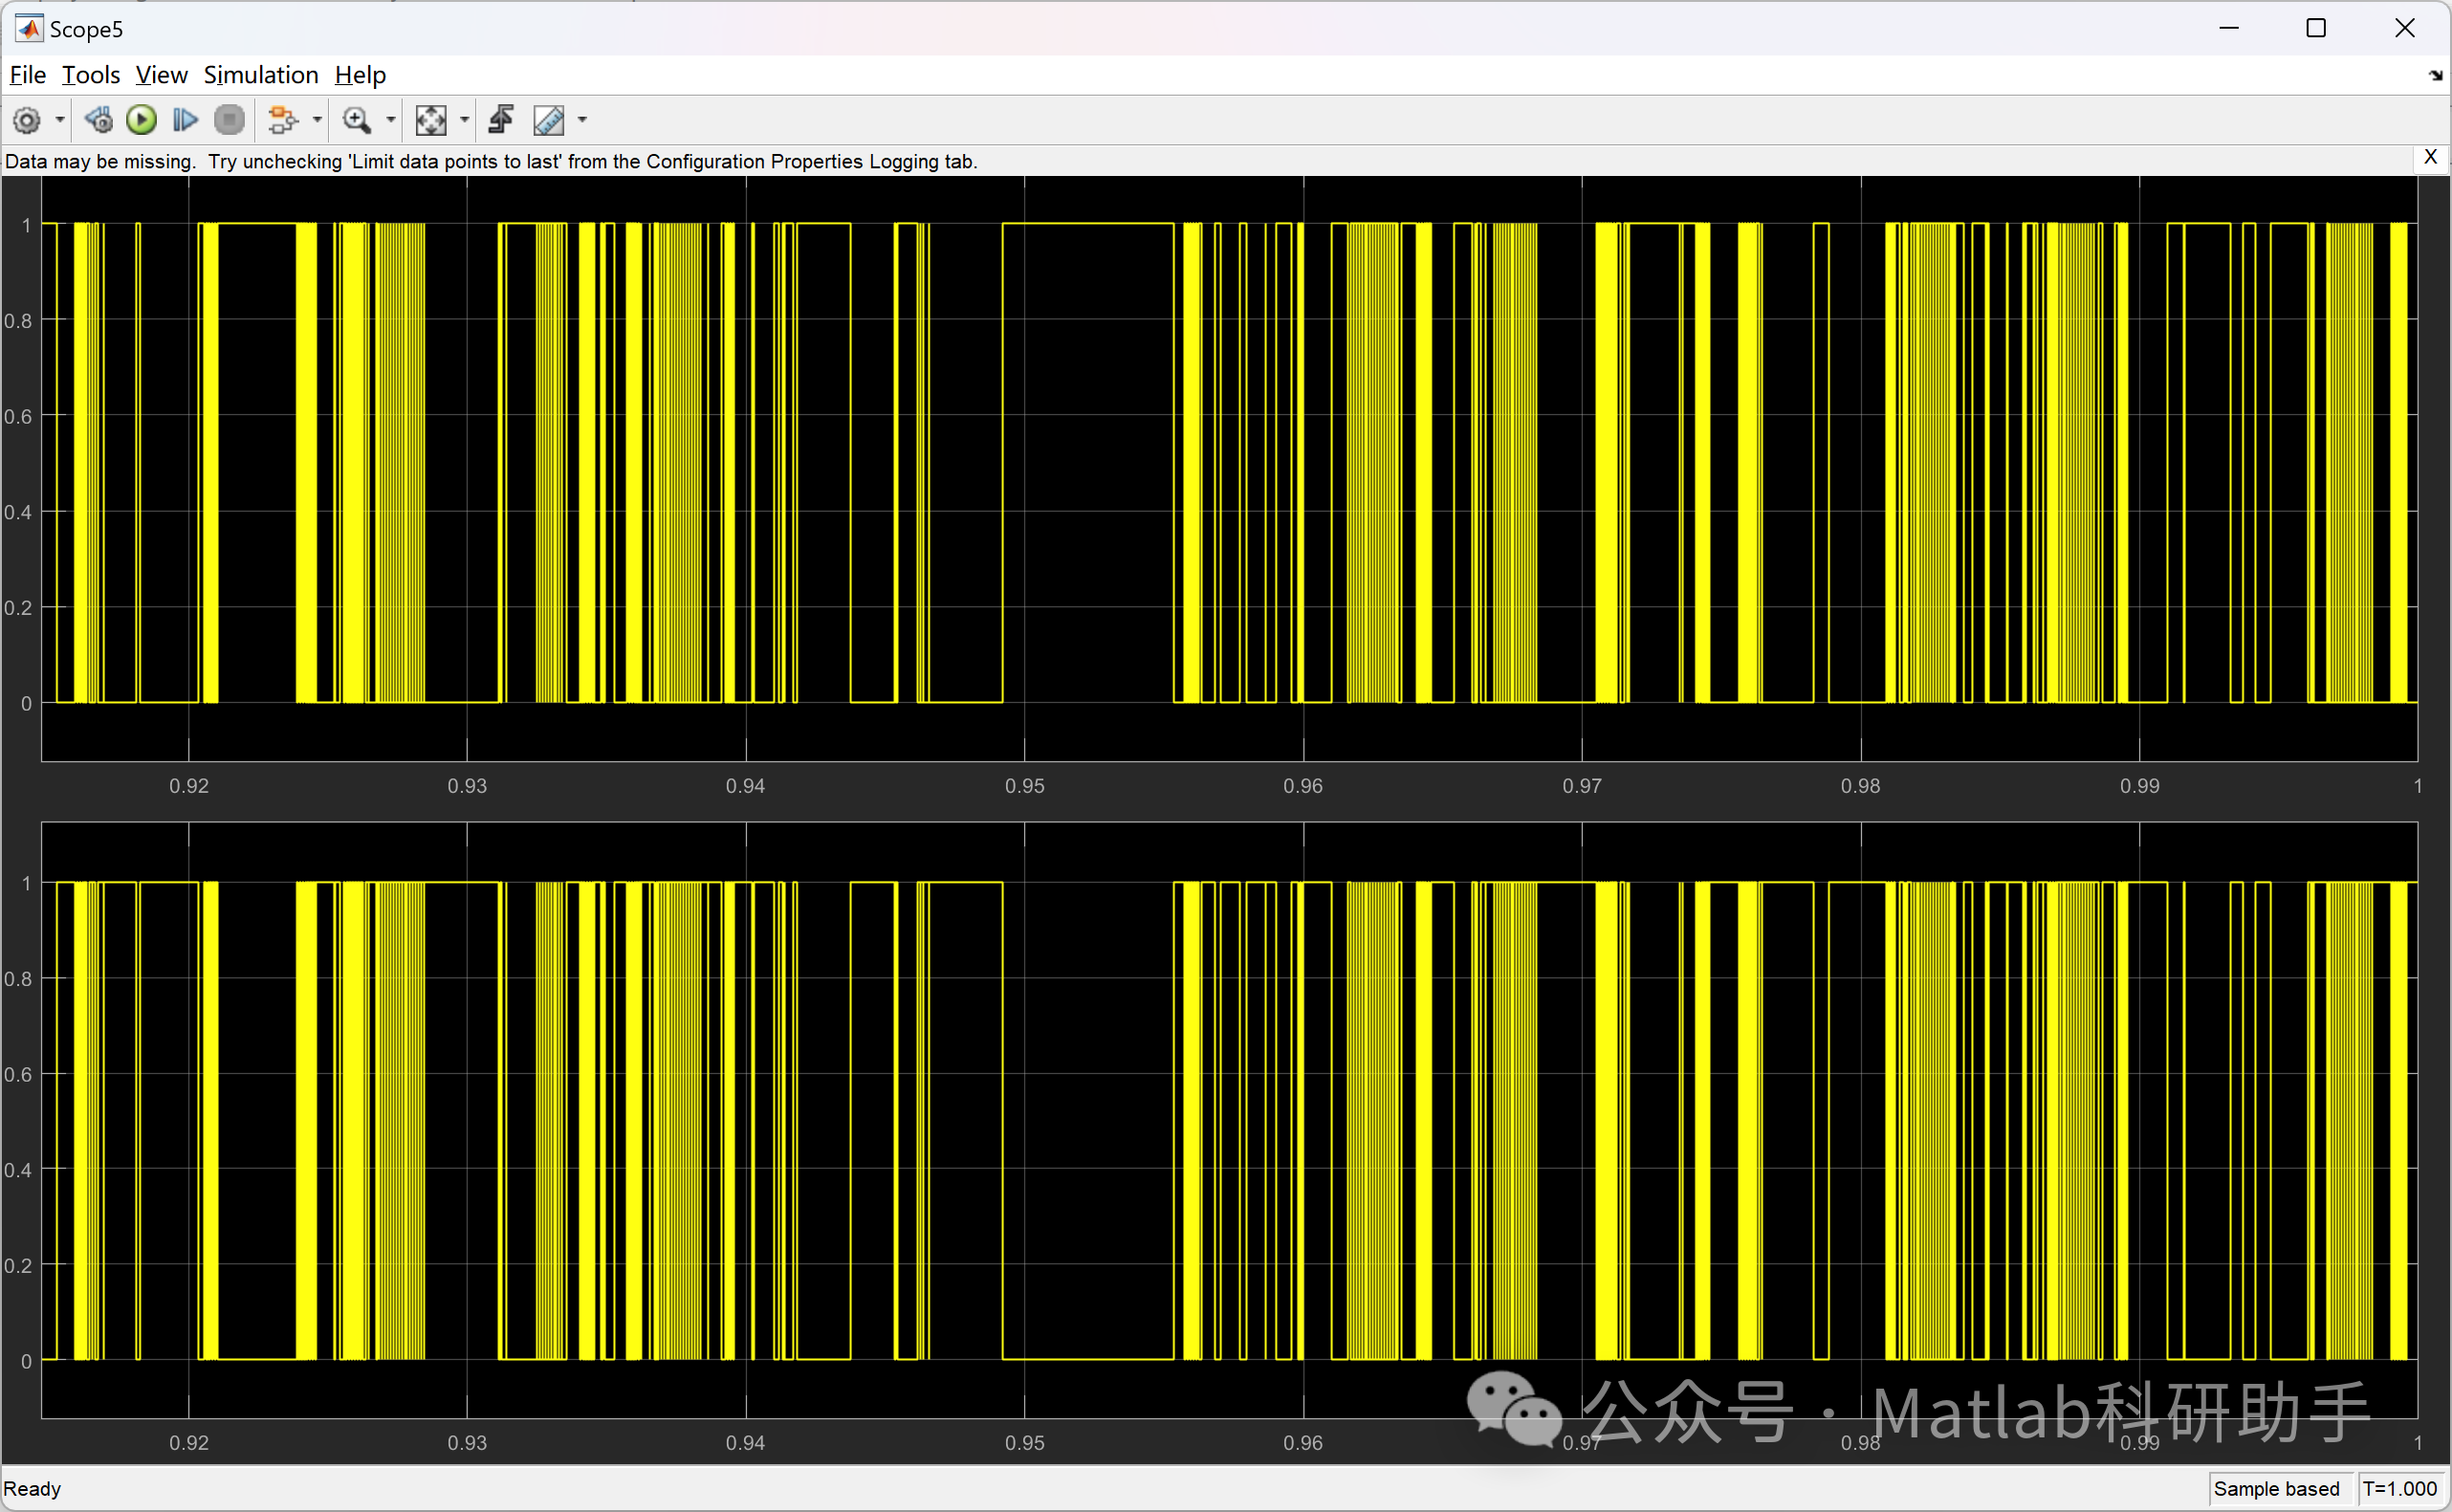
Task: Click the 0.95 tick label under upper plot
Action: click(1025, 786)
